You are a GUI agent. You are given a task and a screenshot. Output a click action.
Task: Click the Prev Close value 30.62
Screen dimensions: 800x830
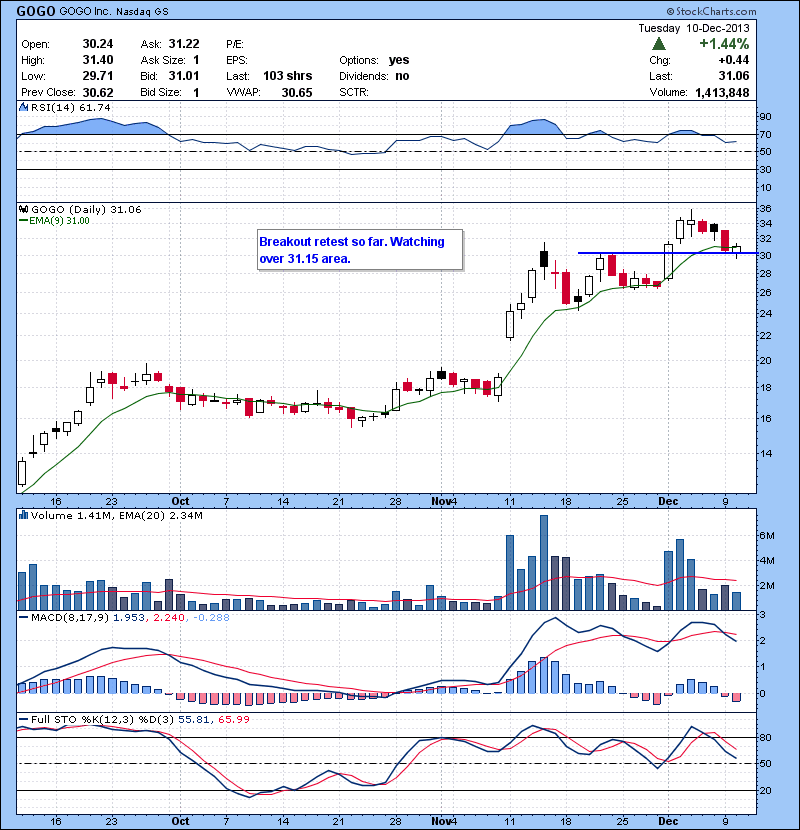click(x=97, y=93)
